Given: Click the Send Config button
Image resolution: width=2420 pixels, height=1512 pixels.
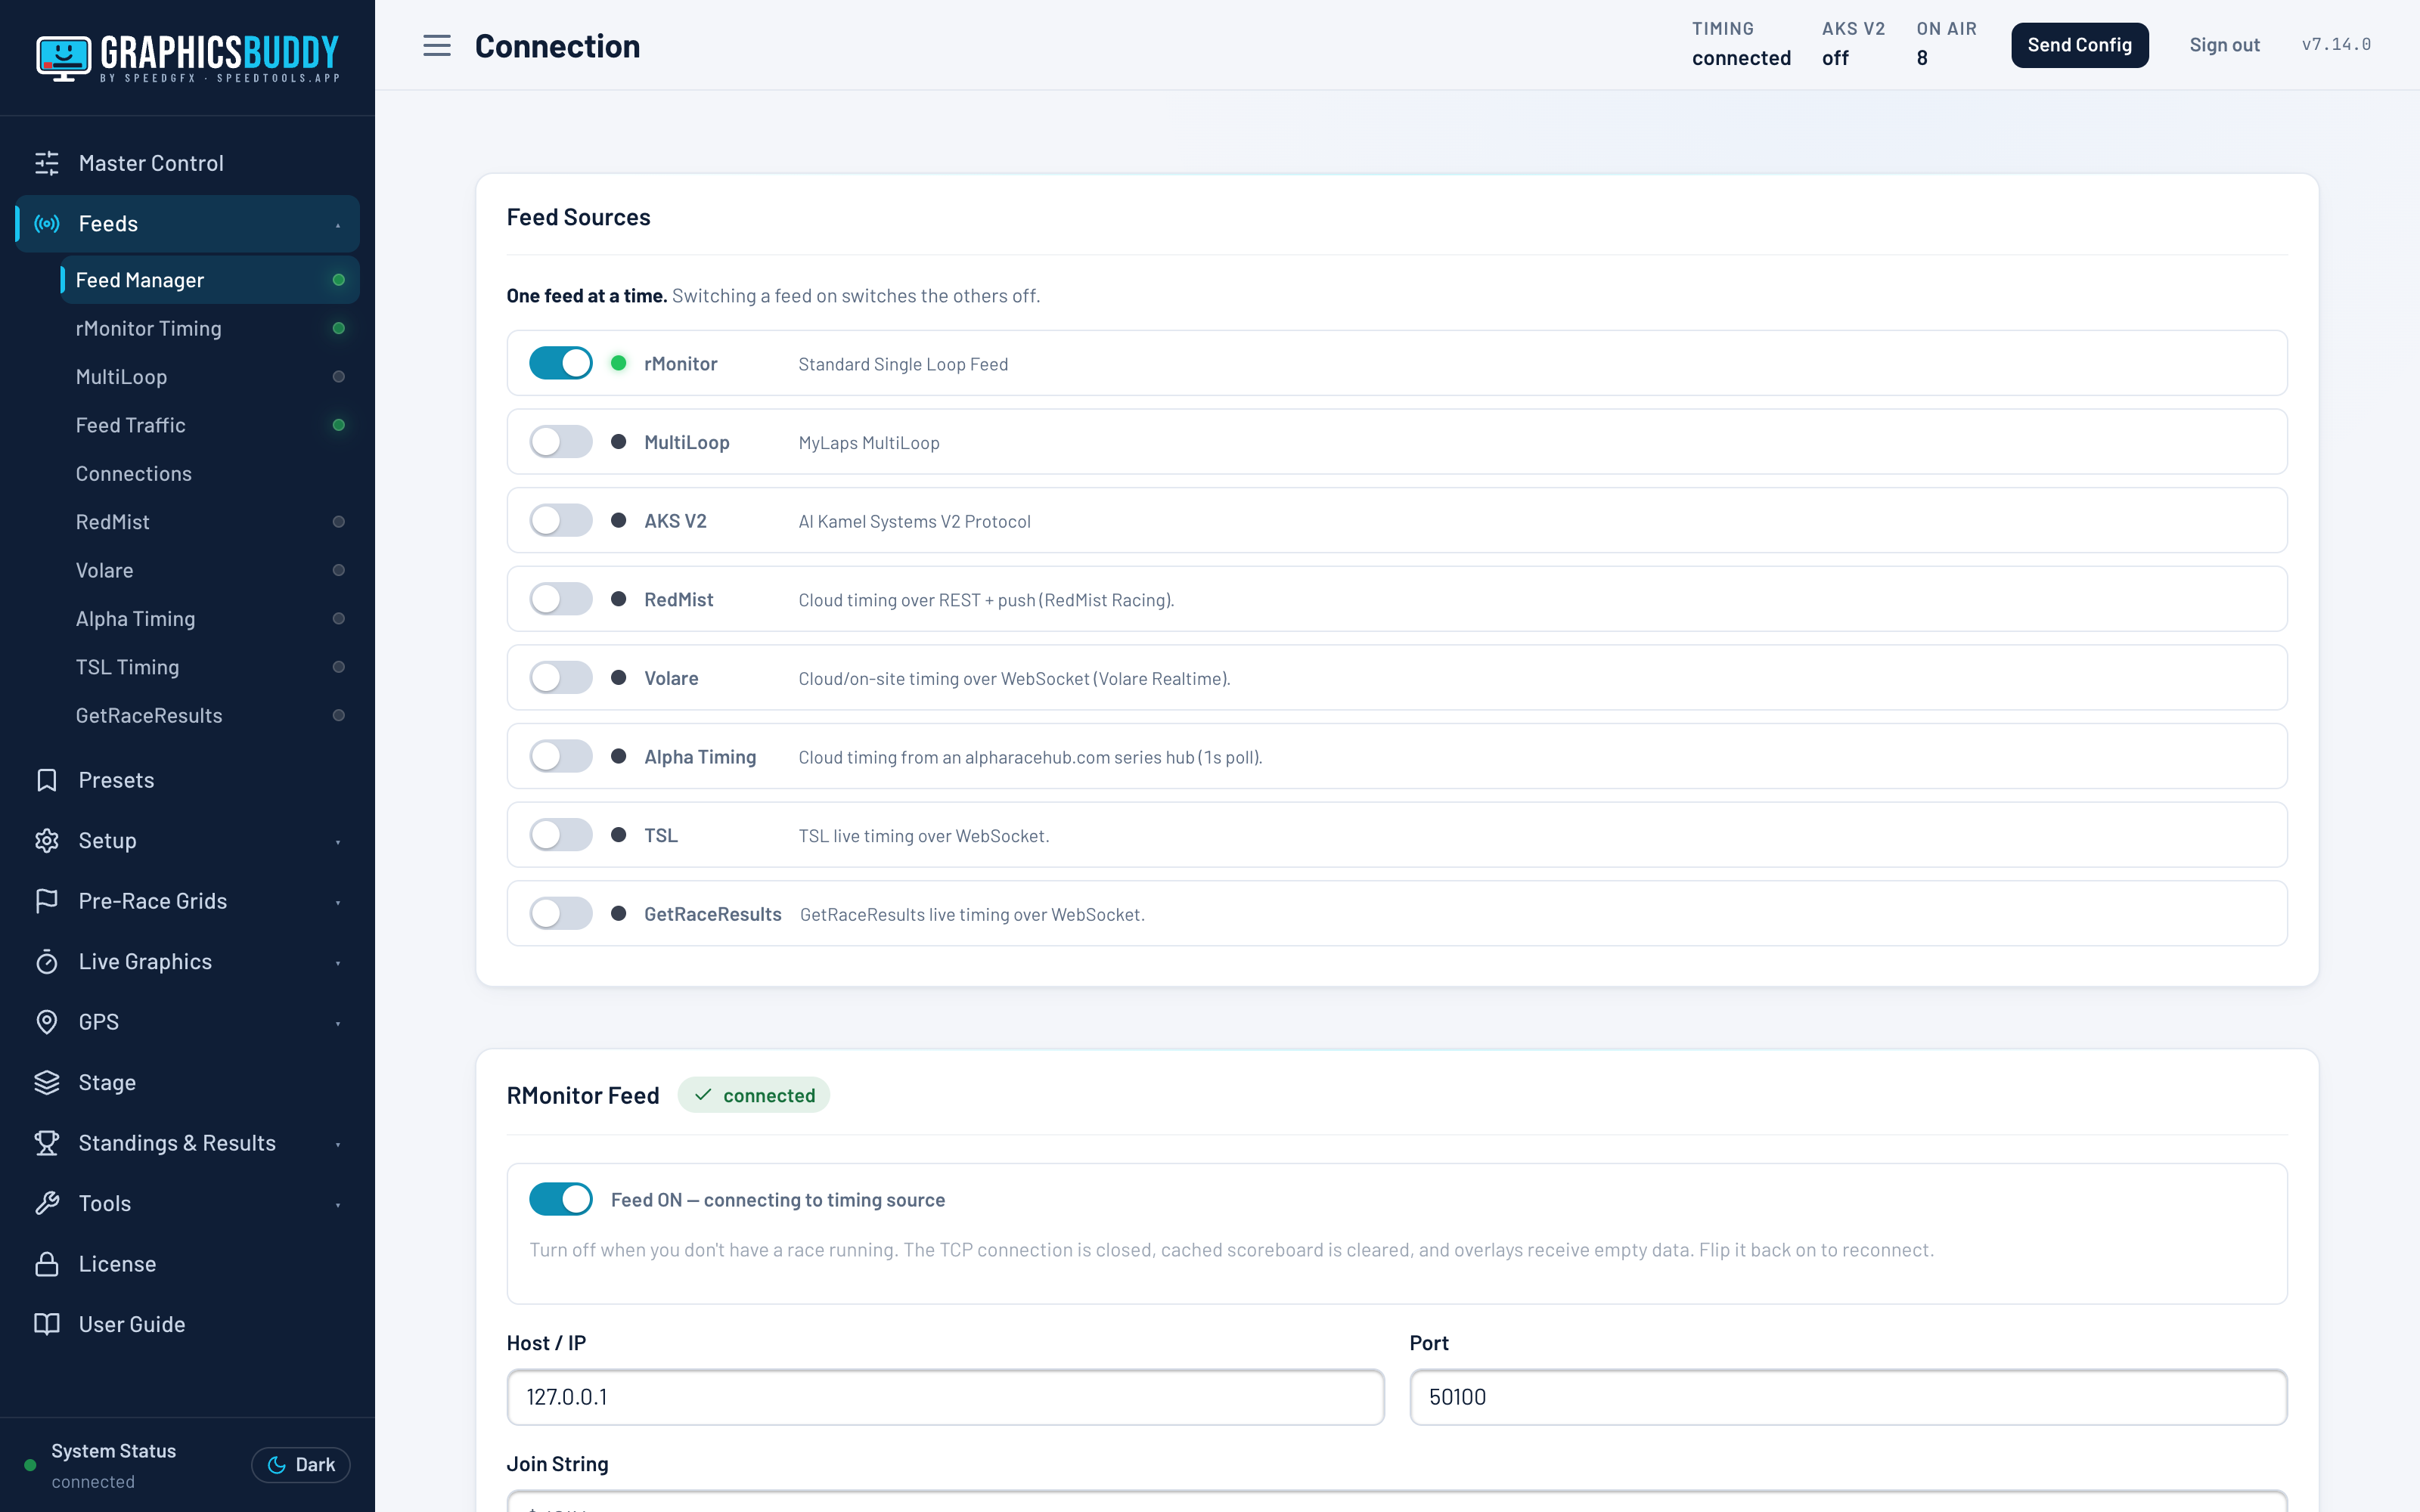Looking at the screenshot, I should (2079, 45).
